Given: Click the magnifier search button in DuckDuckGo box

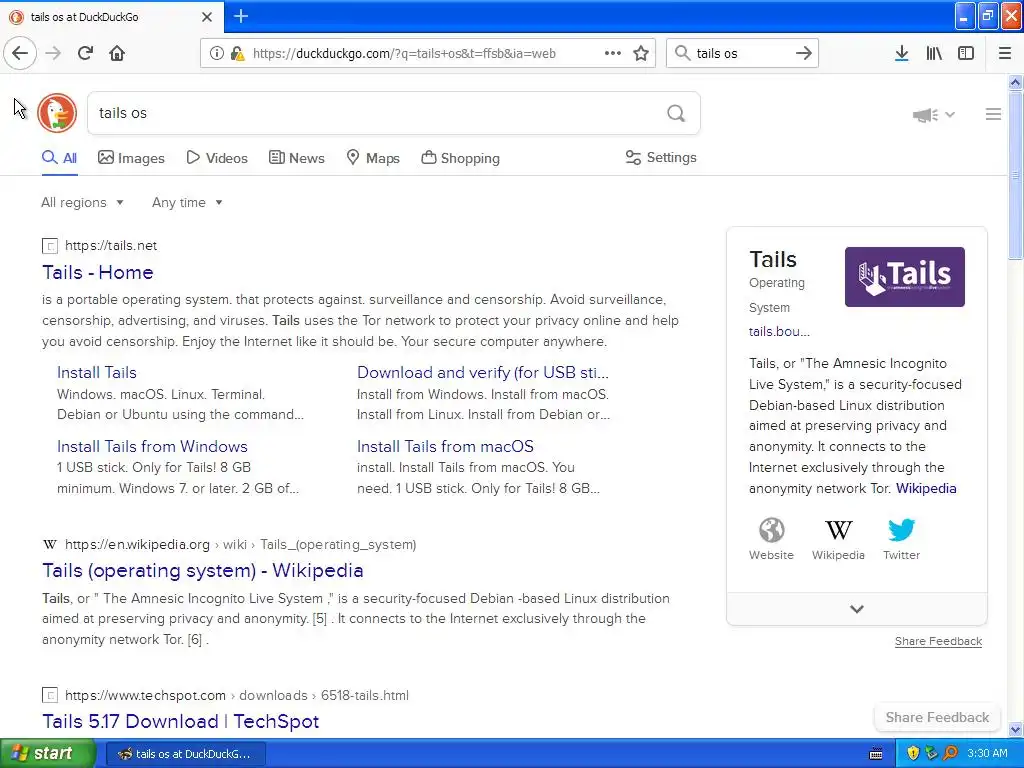Looking at the screenshot, I should (x=676, y=113).
